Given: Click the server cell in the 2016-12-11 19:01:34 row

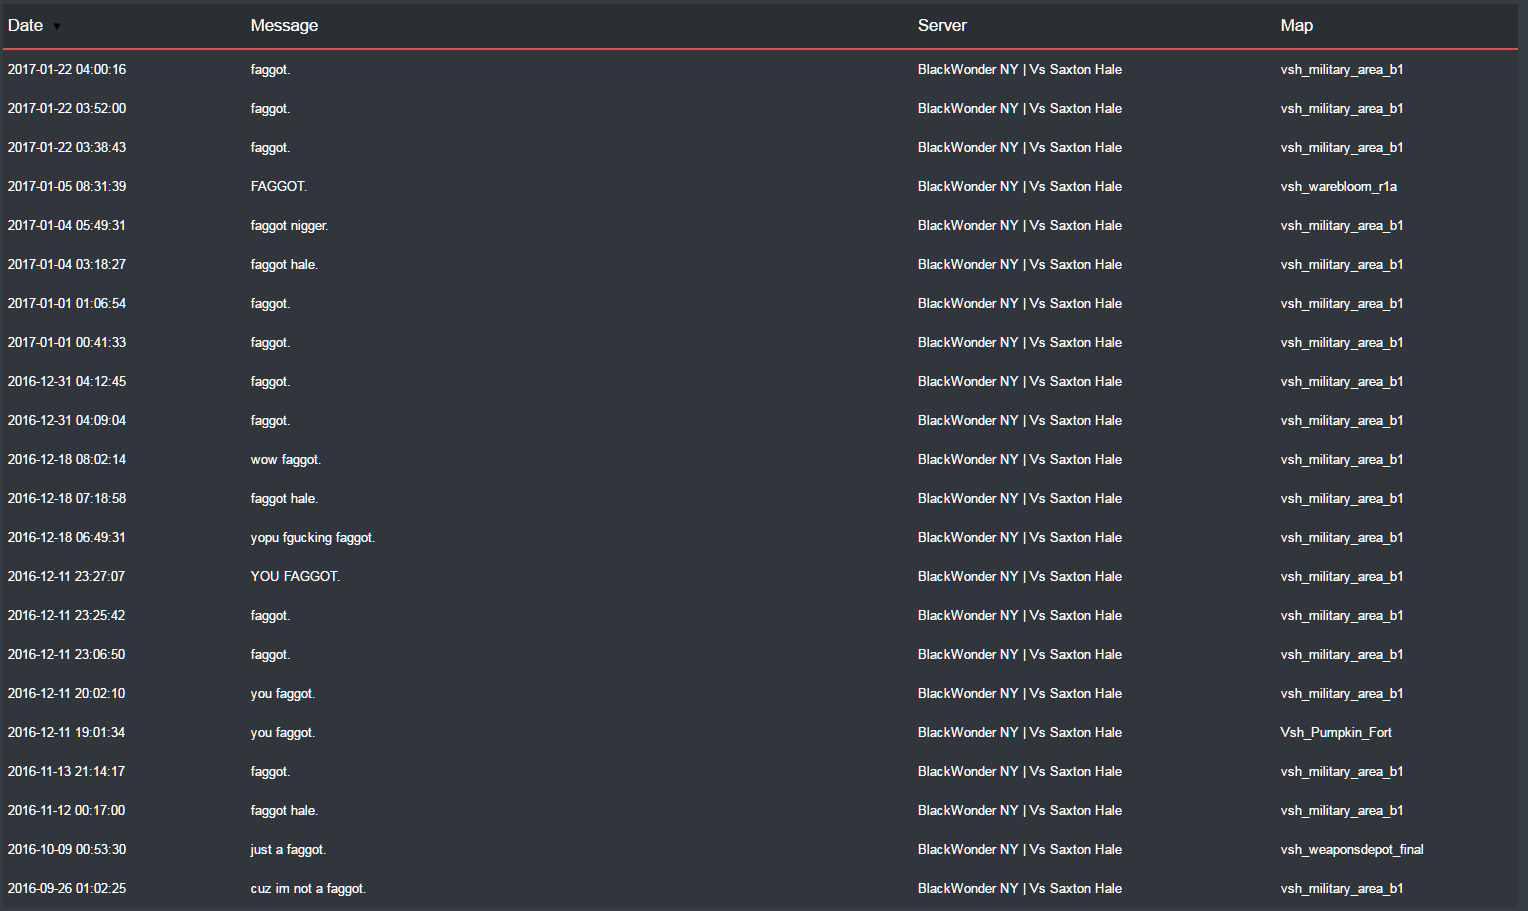Looking at the screenshot, I should click(x=1019, y=732).
